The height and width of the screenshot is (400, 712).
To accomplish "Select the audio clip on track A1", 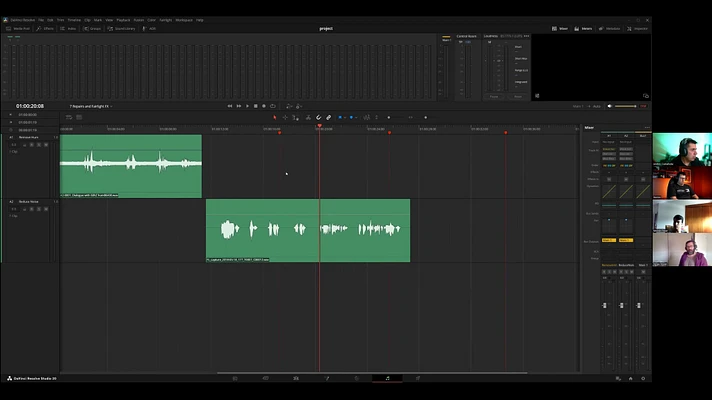I will (x=131, y=166).
